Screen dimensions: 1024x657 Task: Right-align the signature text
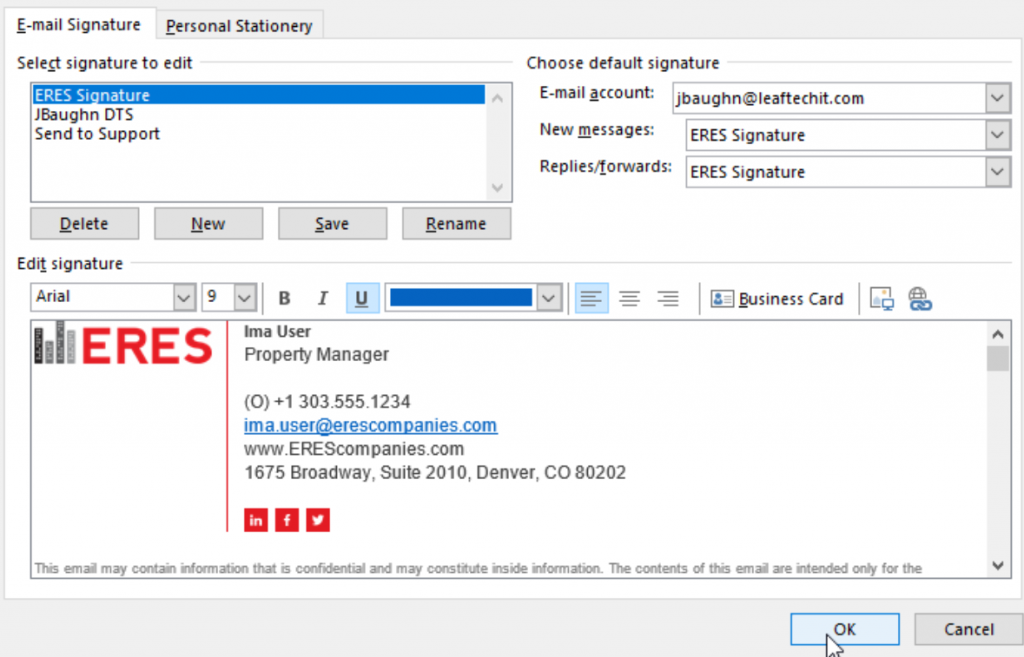[x=667, y=297]
